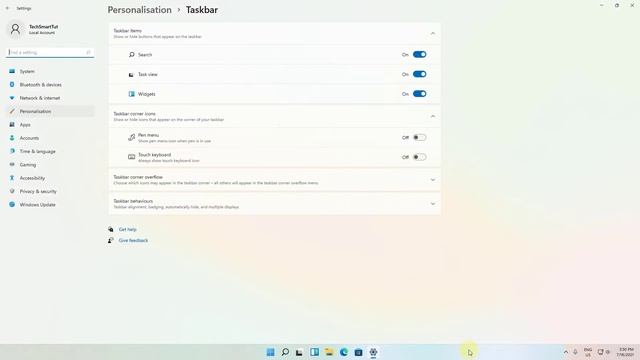The height and width of the screenshot is (360, 640).
Task: Click the microphone icon in system tray
Action: pyautogui.click(x=575, y=352)
